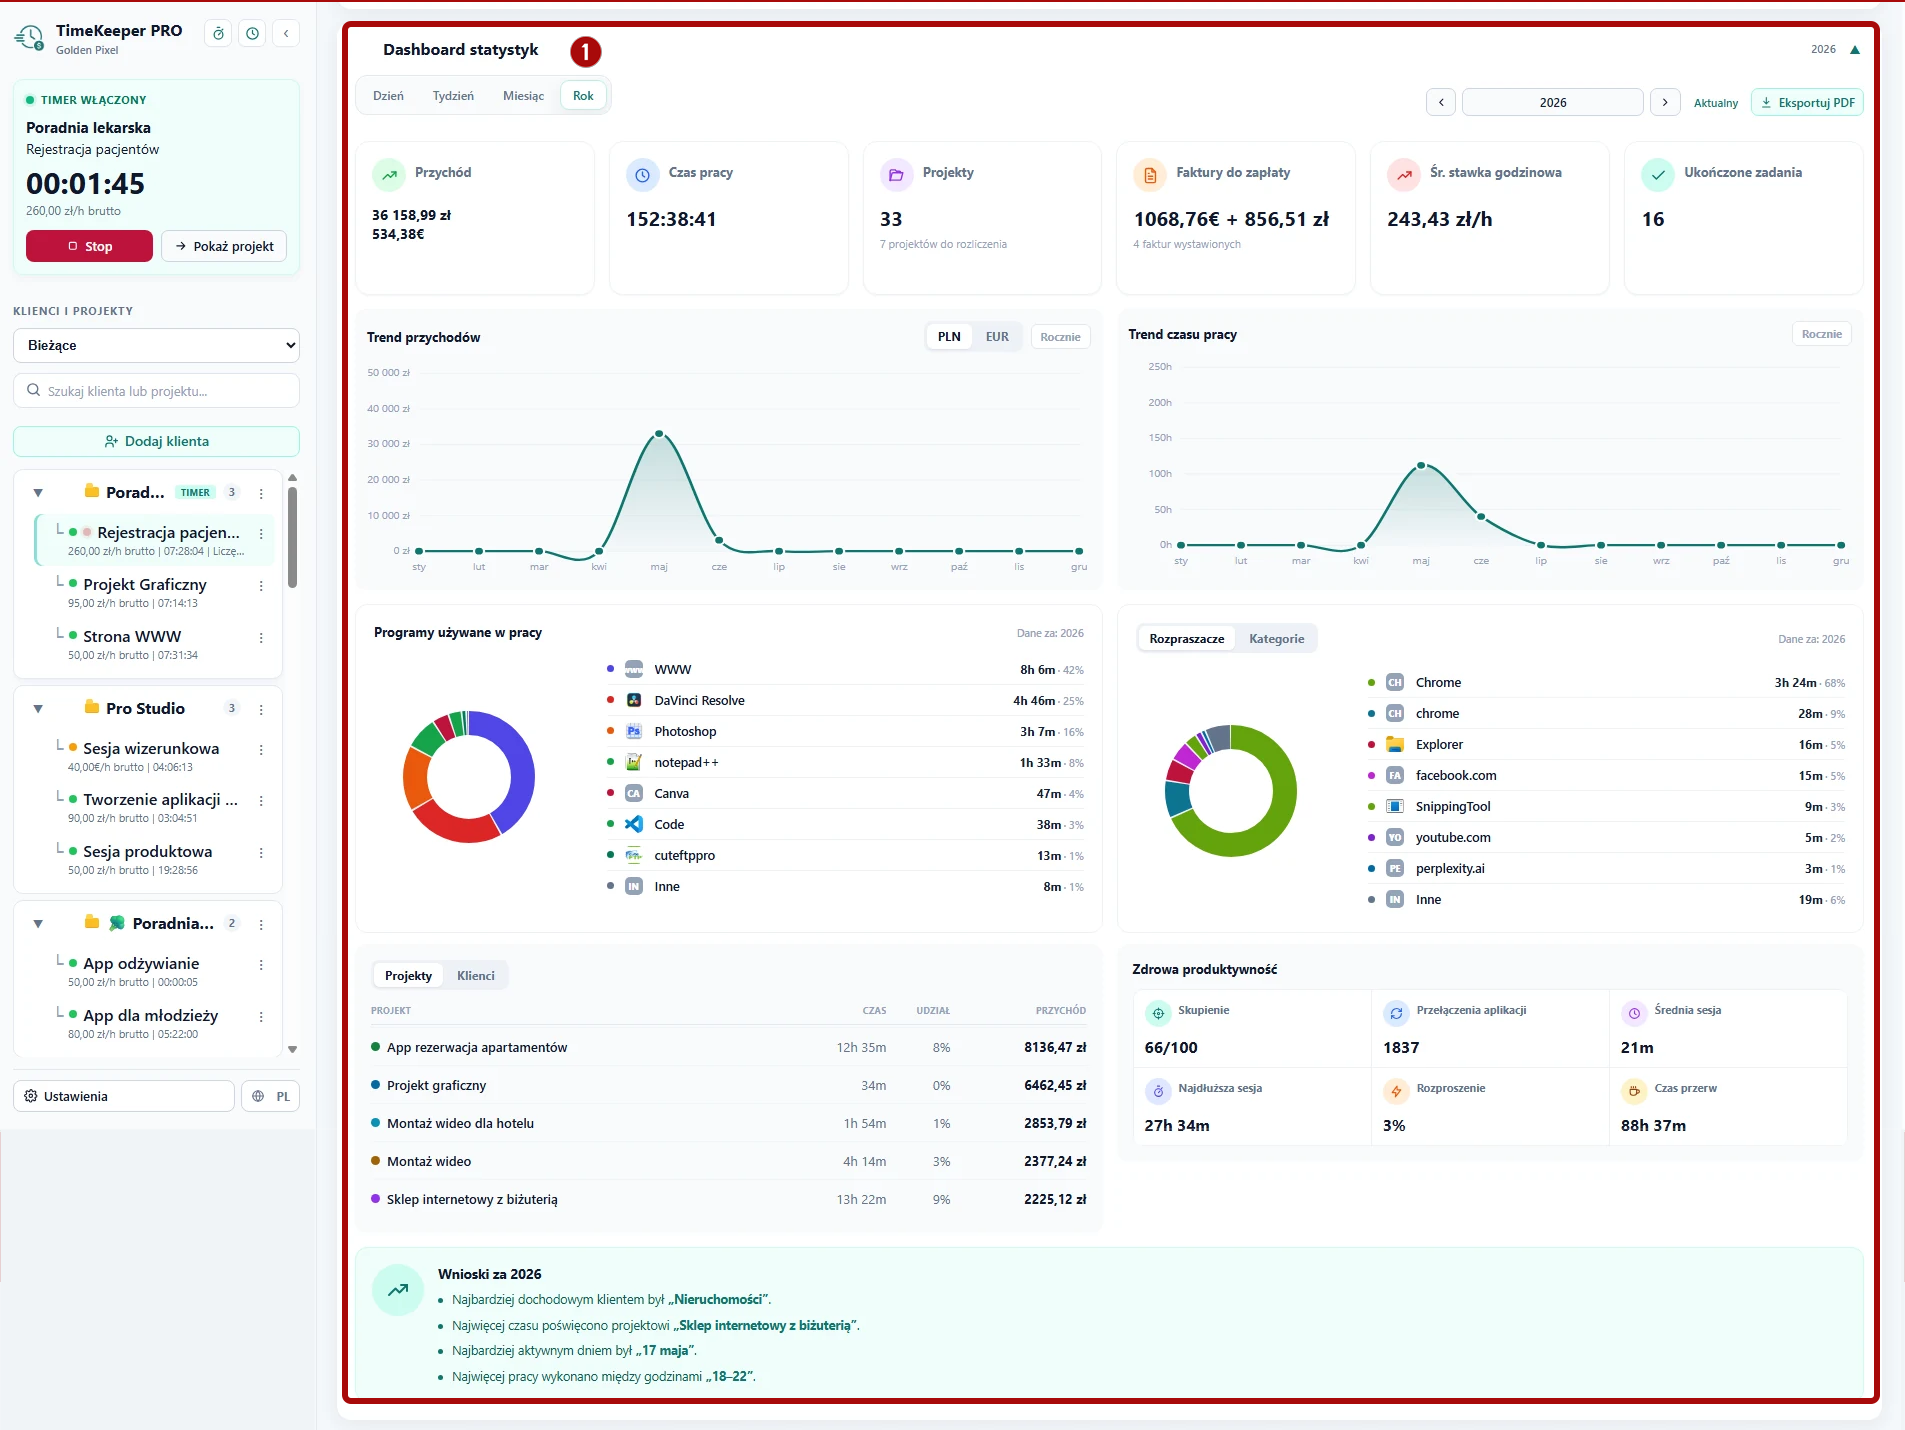Open kebab menu for Pro Studio client

pyautogui.click(x=261, y=709)
